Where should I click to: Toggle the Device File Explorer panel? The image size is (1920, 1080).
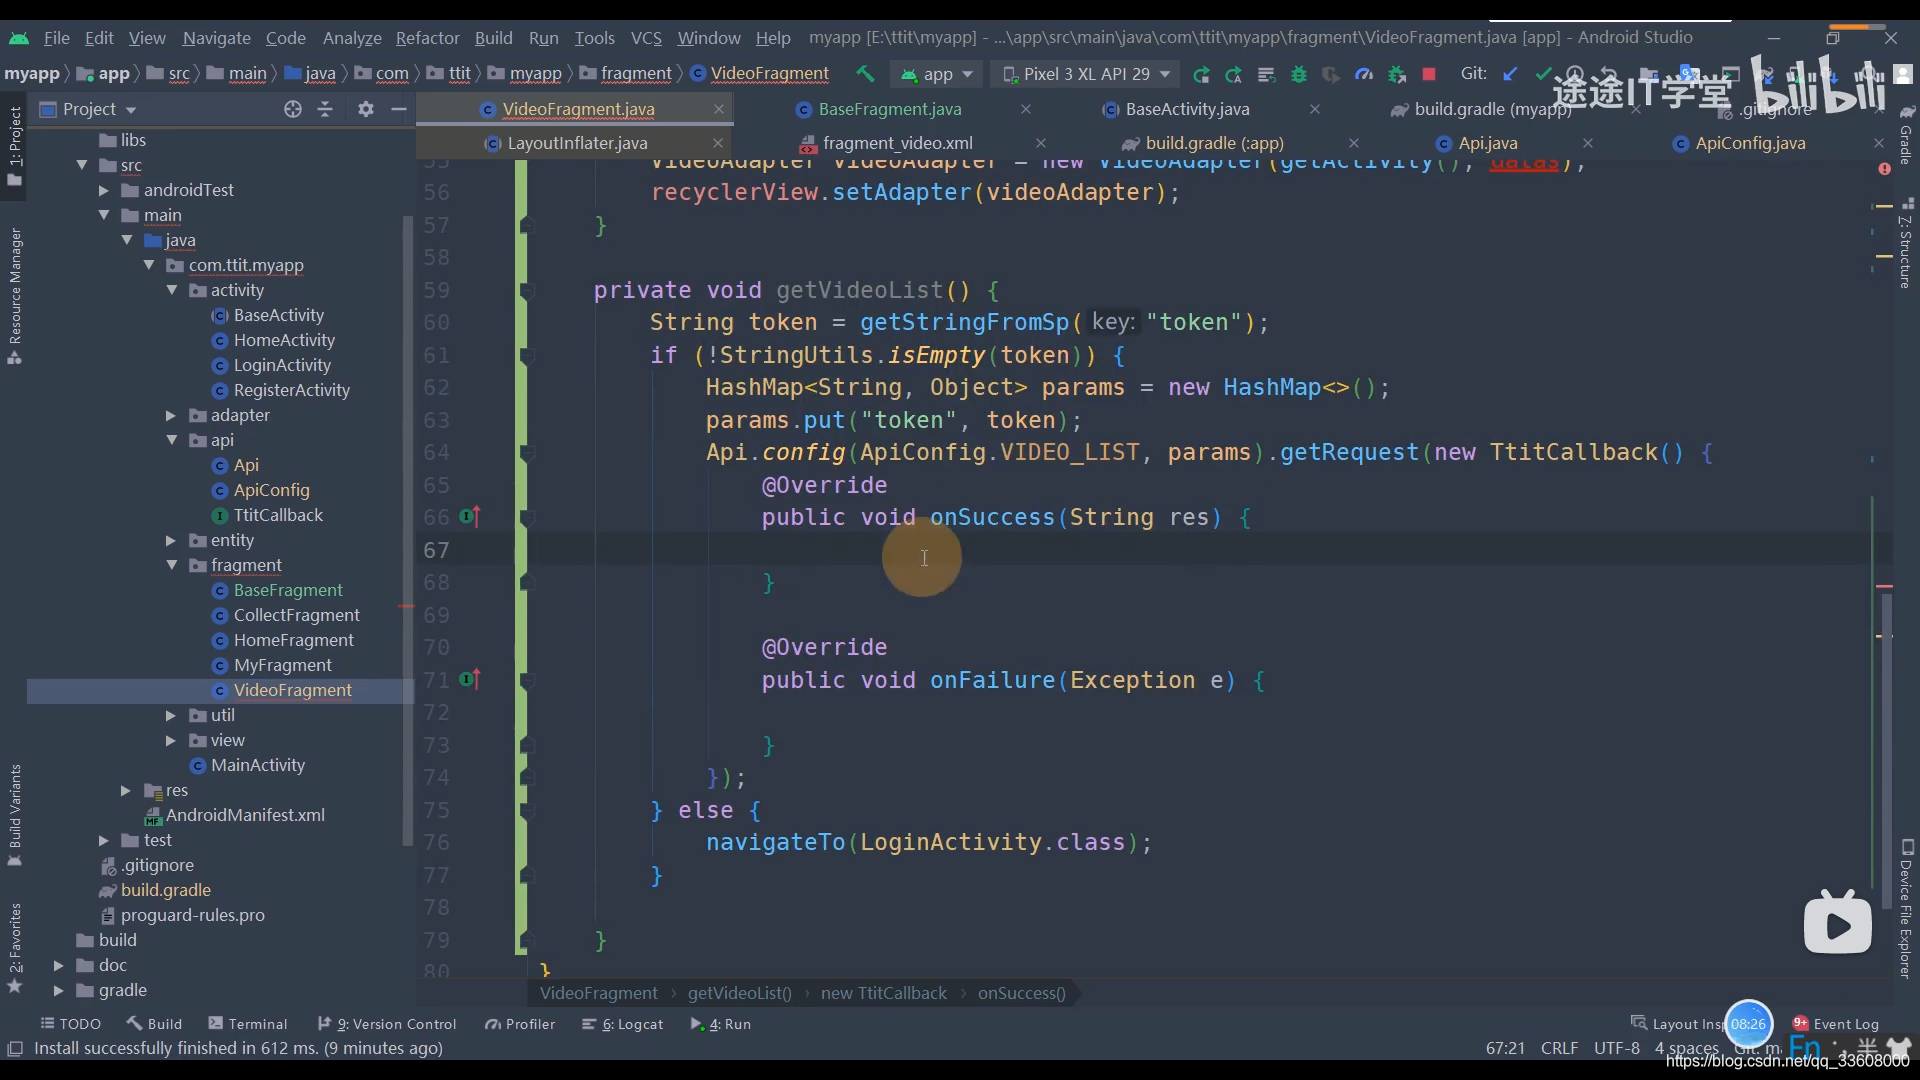1906,908
